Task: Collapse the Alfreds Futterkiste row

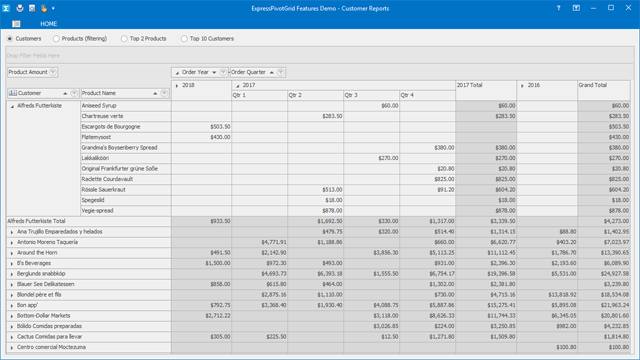Action: click(12, 106)
